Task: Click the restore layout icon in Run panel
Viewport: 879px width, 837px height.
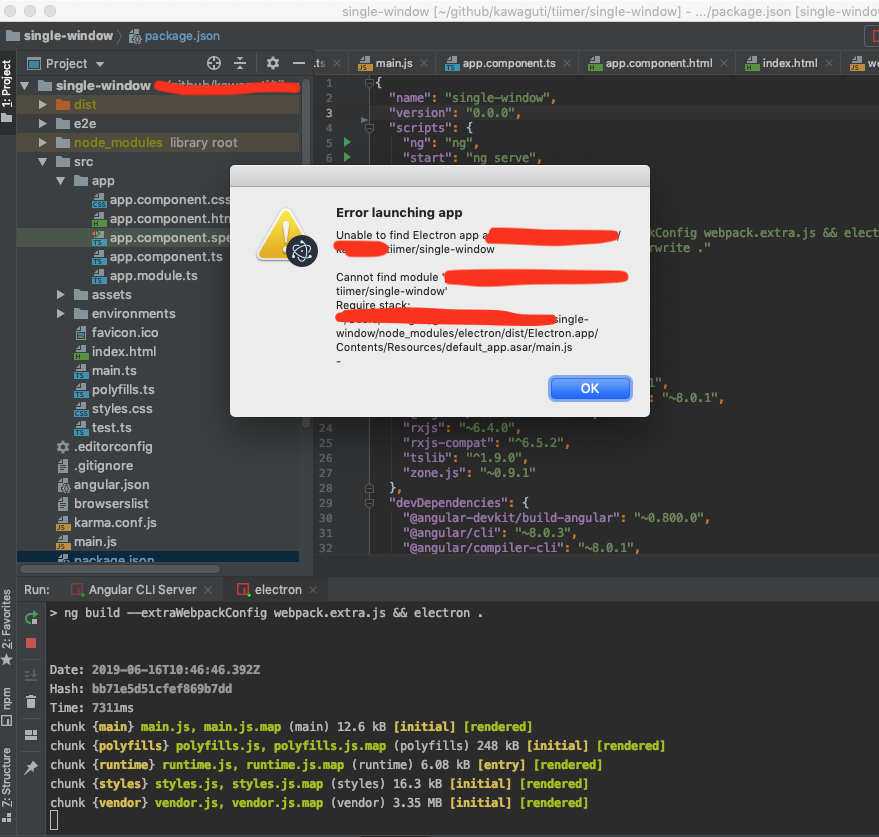Action: pyautogui.click(x=31, y=734)
